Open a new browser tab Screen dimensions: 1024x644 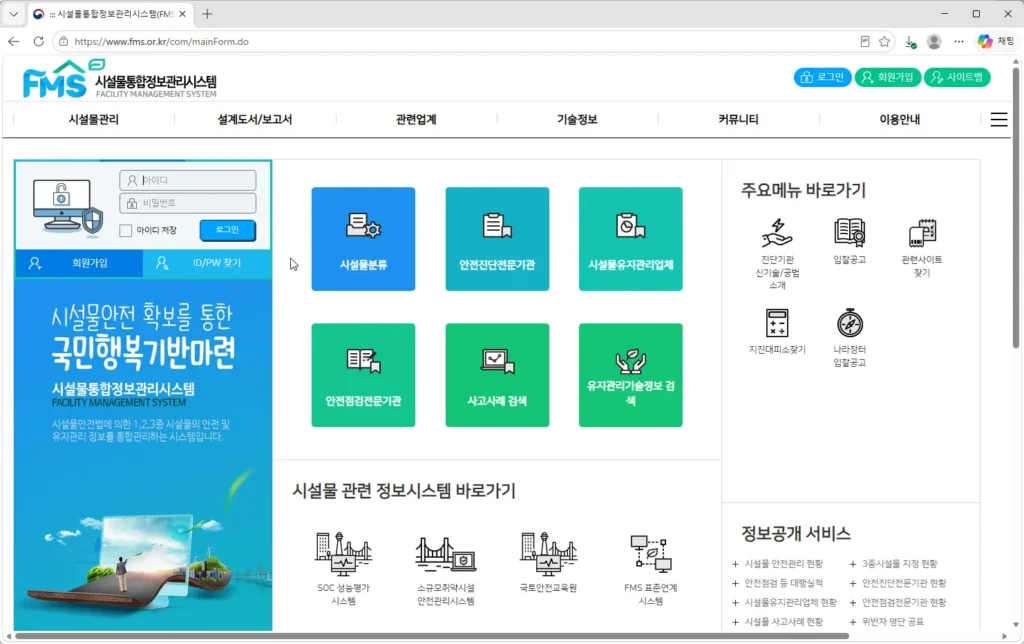pyautogui.click(x=207, y=14)
